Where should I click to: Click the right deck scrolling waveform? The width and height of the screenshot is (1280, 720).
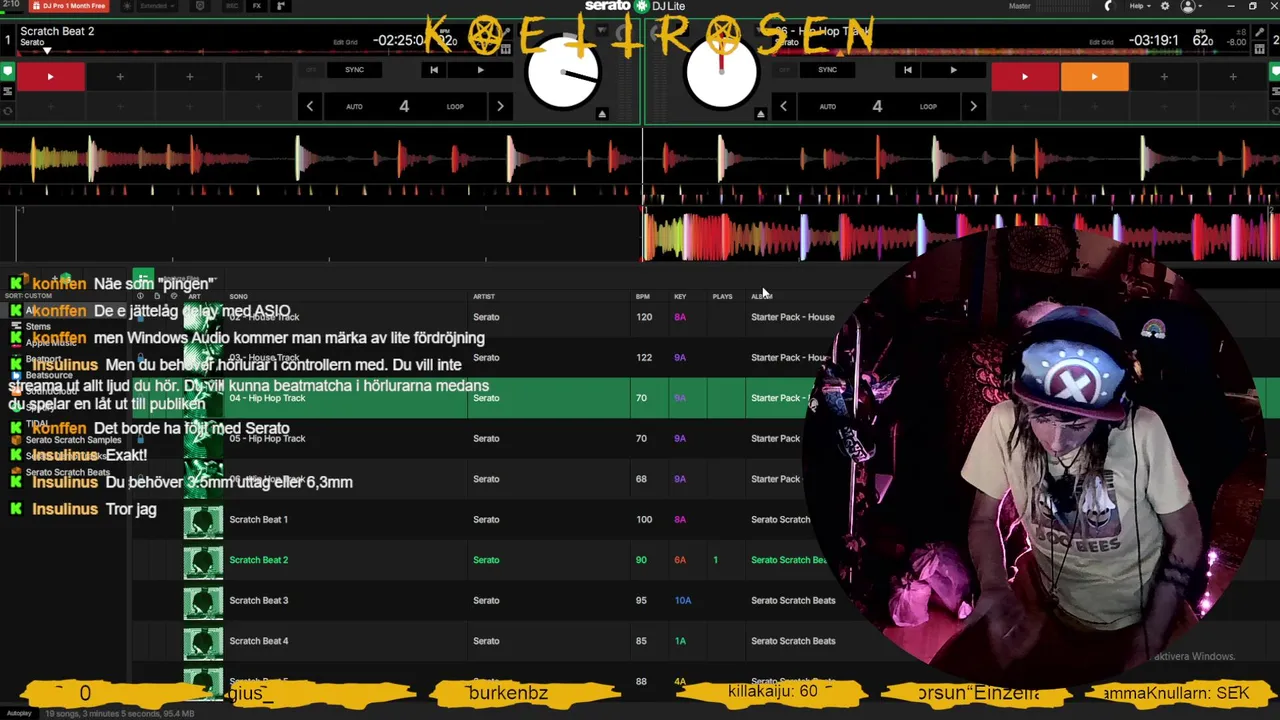point(960,236)
